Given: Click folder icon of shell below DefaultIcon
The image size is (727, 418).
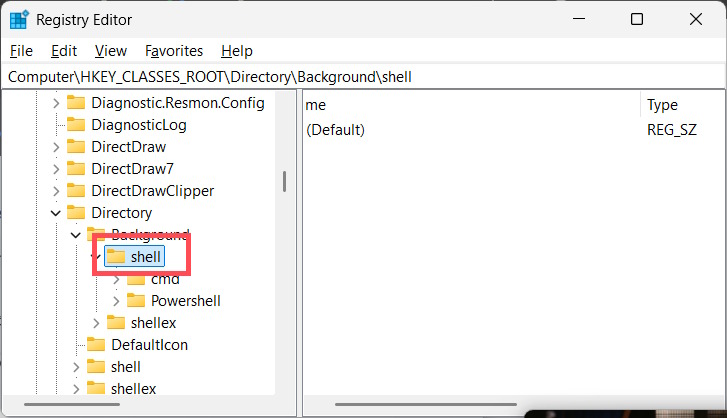Looking at the screenshot, I should point(96,367).
